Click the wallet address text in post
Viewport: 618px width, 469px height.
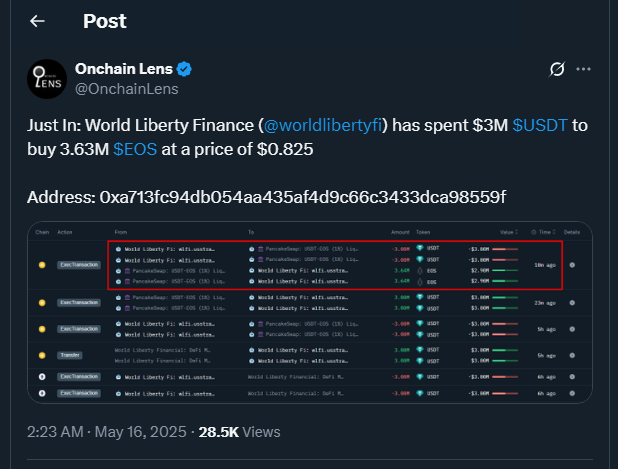(302, 196)
